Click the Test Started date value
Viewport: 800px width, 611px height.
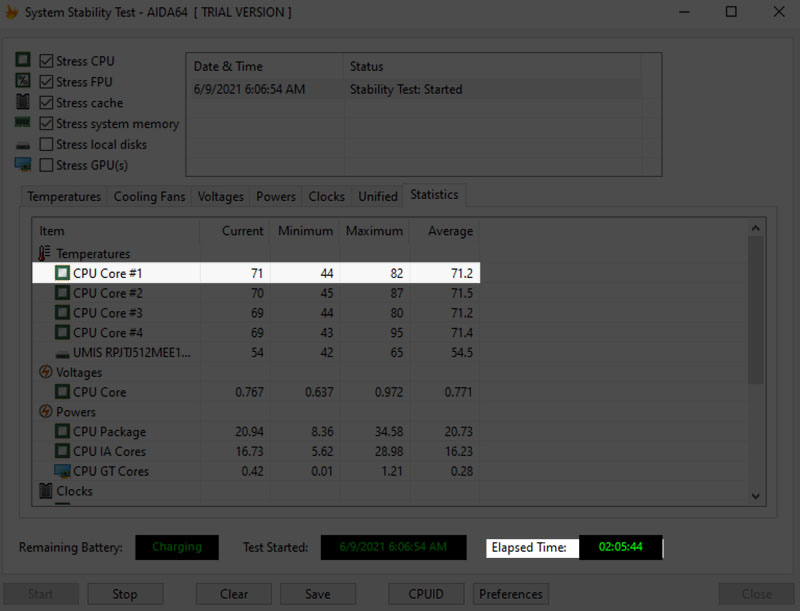pyautogui.click(x=393, y=547)
